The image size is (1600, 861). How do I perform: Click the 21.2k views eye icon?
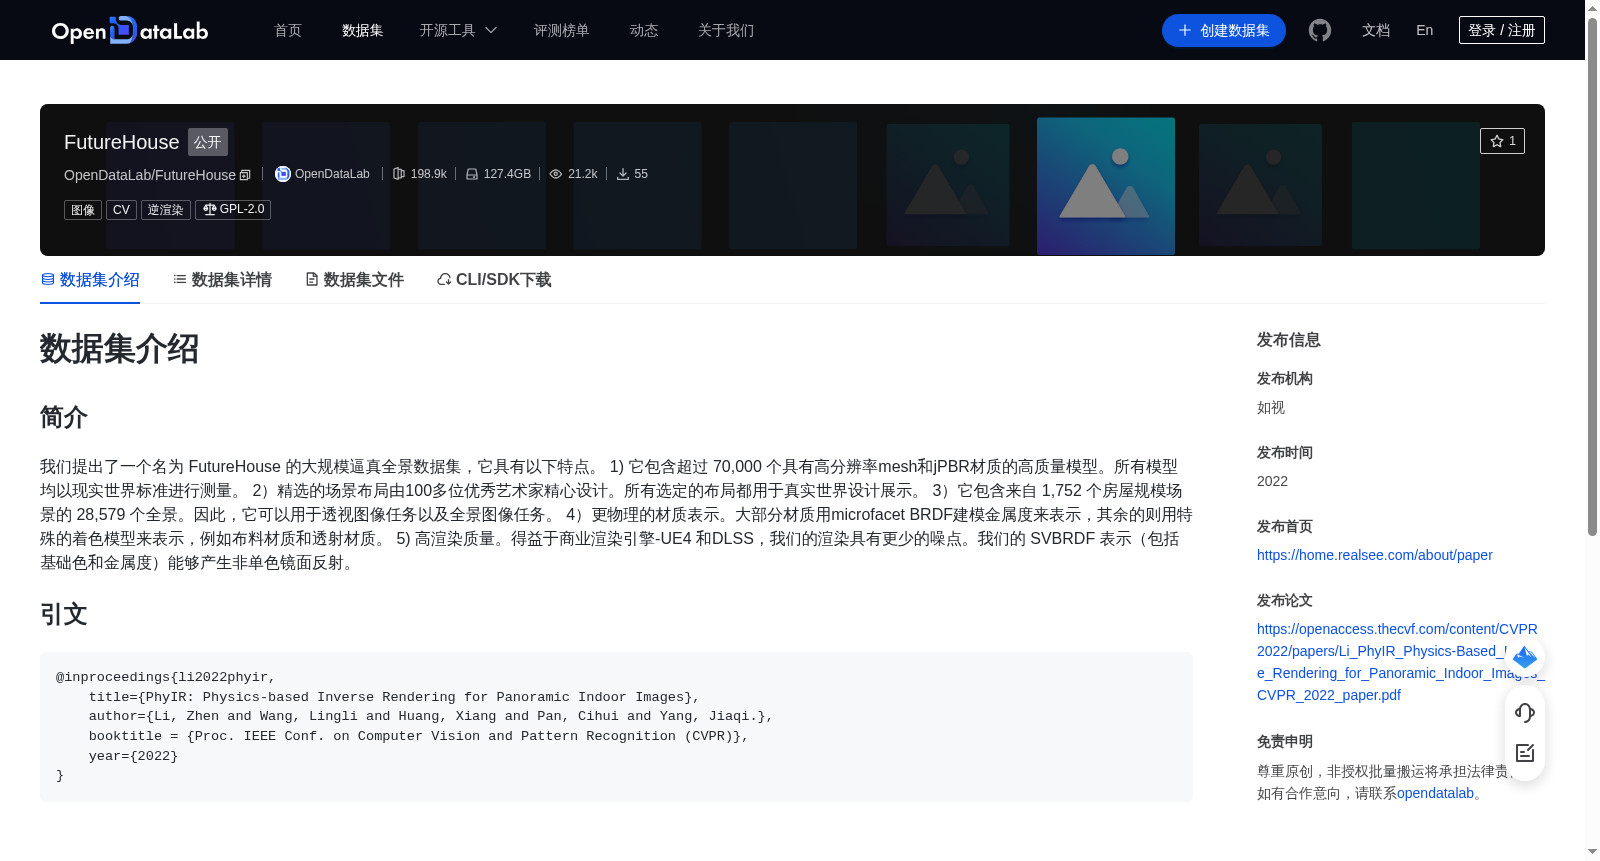[x=556, y=174]
